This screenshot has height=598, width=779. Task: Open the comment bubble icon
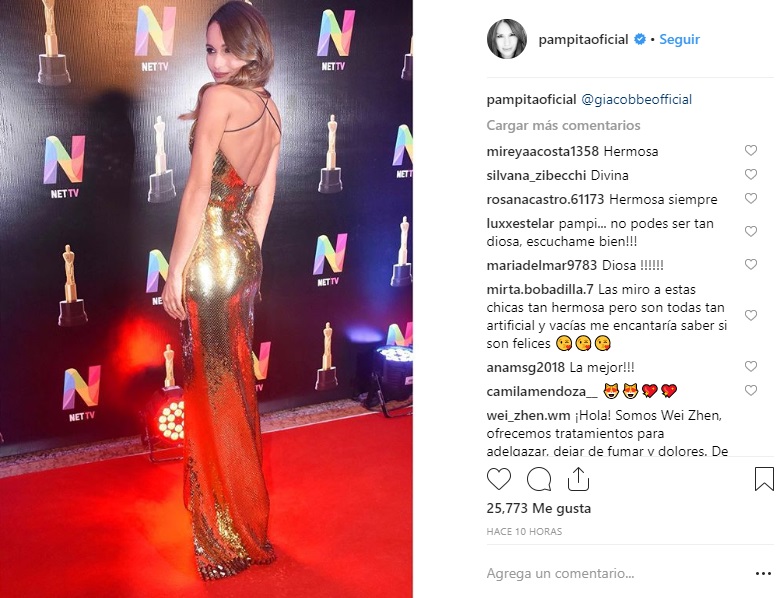click(x=539, y=479)
